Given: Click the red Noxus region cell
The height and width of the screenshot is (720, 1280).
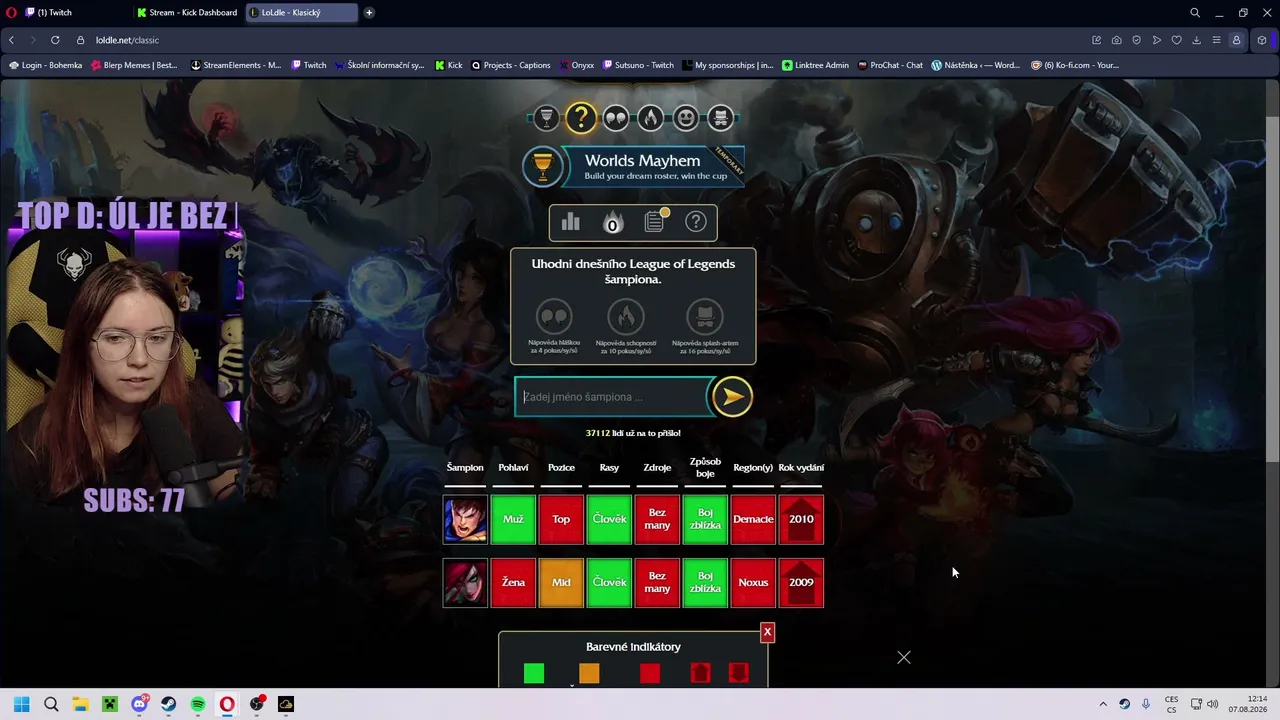Looking at the screenshot, I should click(753, 583).
